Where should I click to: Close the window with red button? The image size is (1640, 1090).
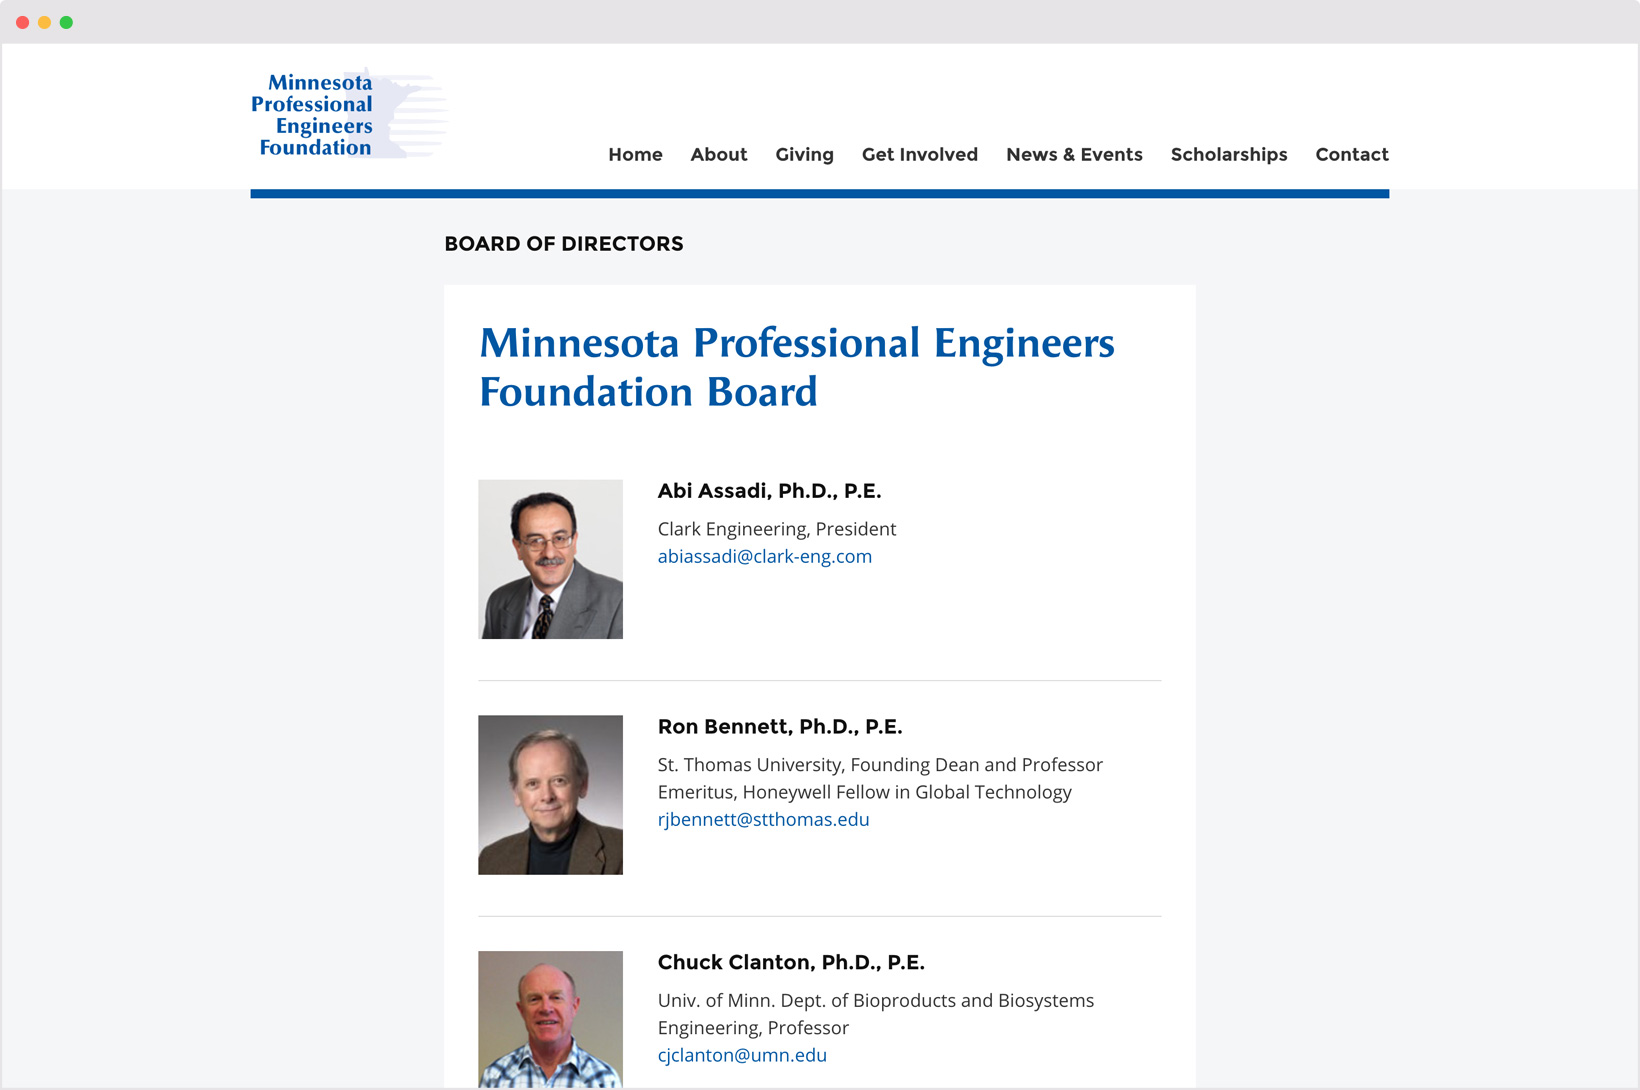pos(22,22)
